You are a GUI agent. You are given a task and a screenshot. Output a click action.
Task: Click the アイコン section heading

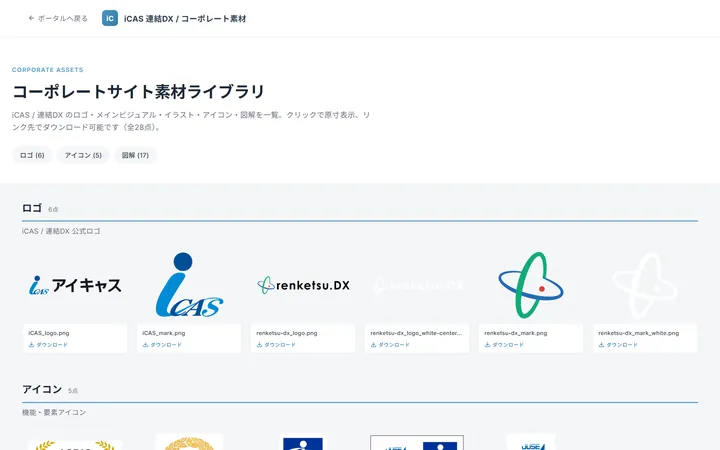pos(42,389)
